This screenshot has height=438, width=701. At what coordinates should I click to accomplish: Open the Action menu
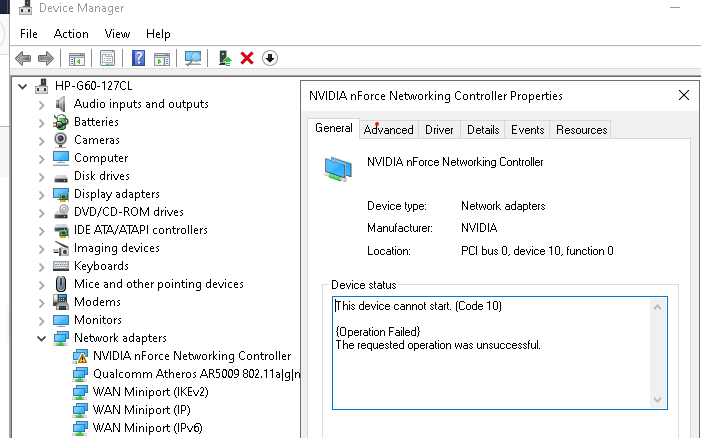point(71,34)
